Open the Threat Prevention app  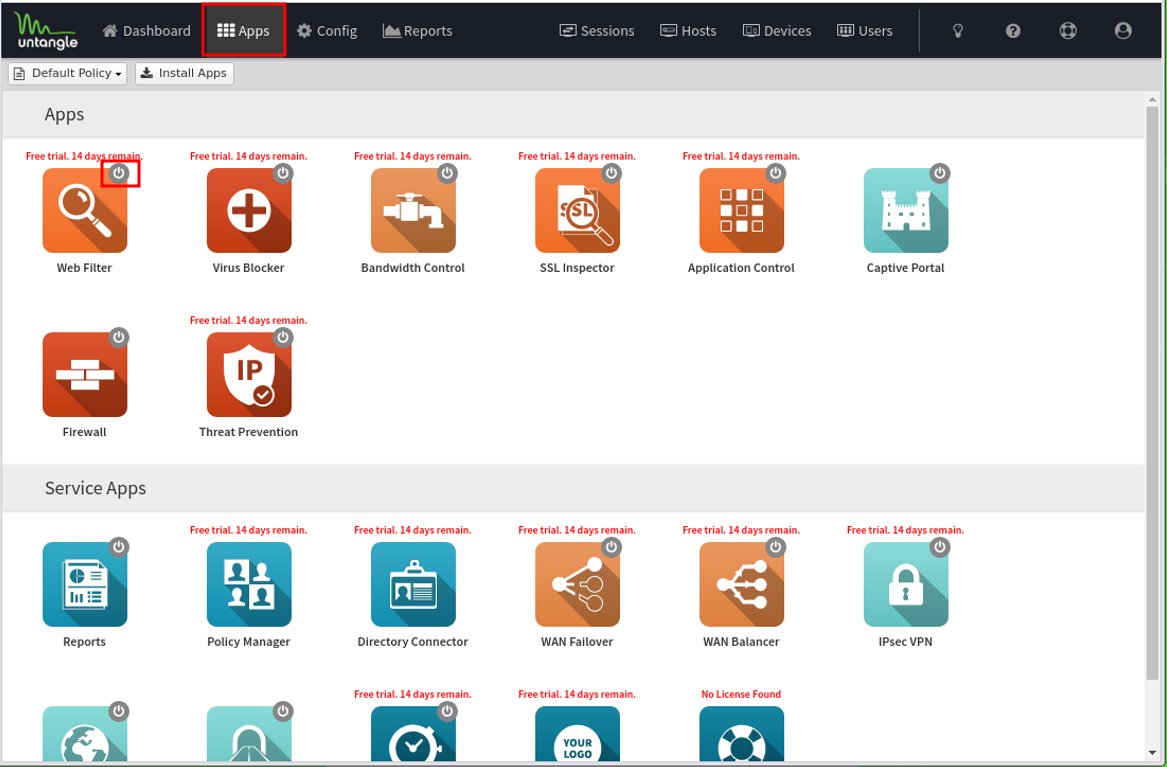click(x=249, y=374)
